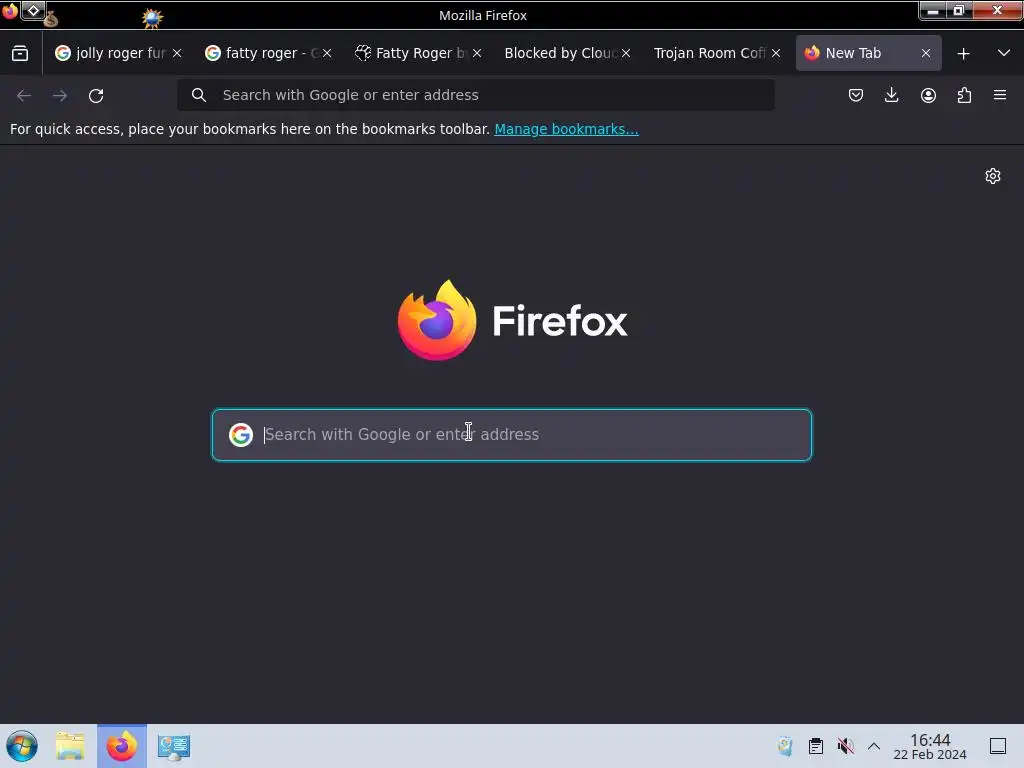
Task: Open the Extensions panel
Action: pos(964,95)
